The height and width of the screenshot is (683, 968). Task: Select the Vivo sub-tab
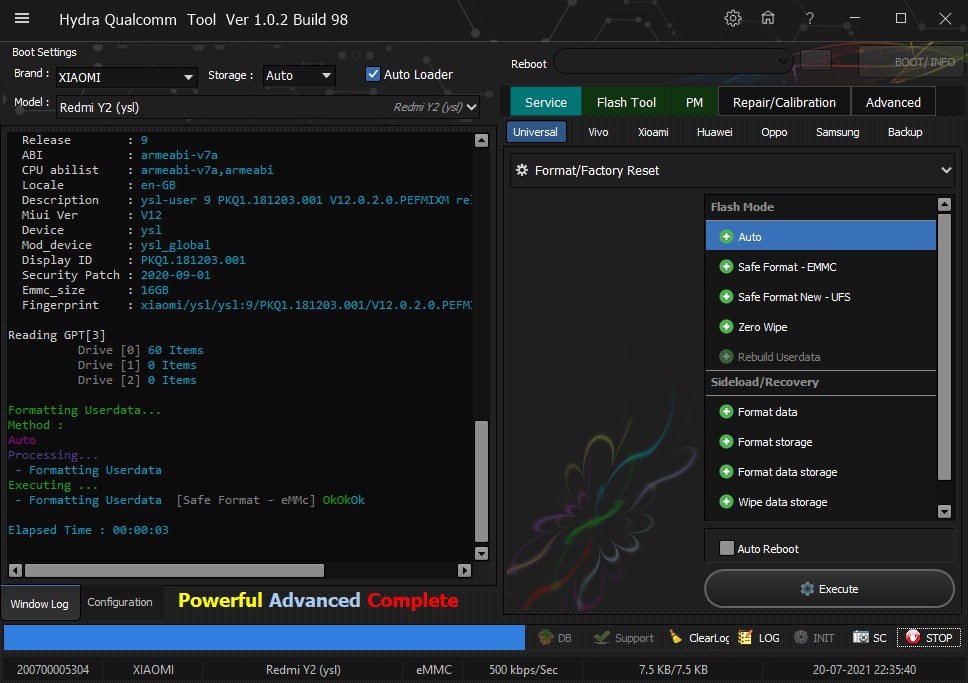[598, 132]
